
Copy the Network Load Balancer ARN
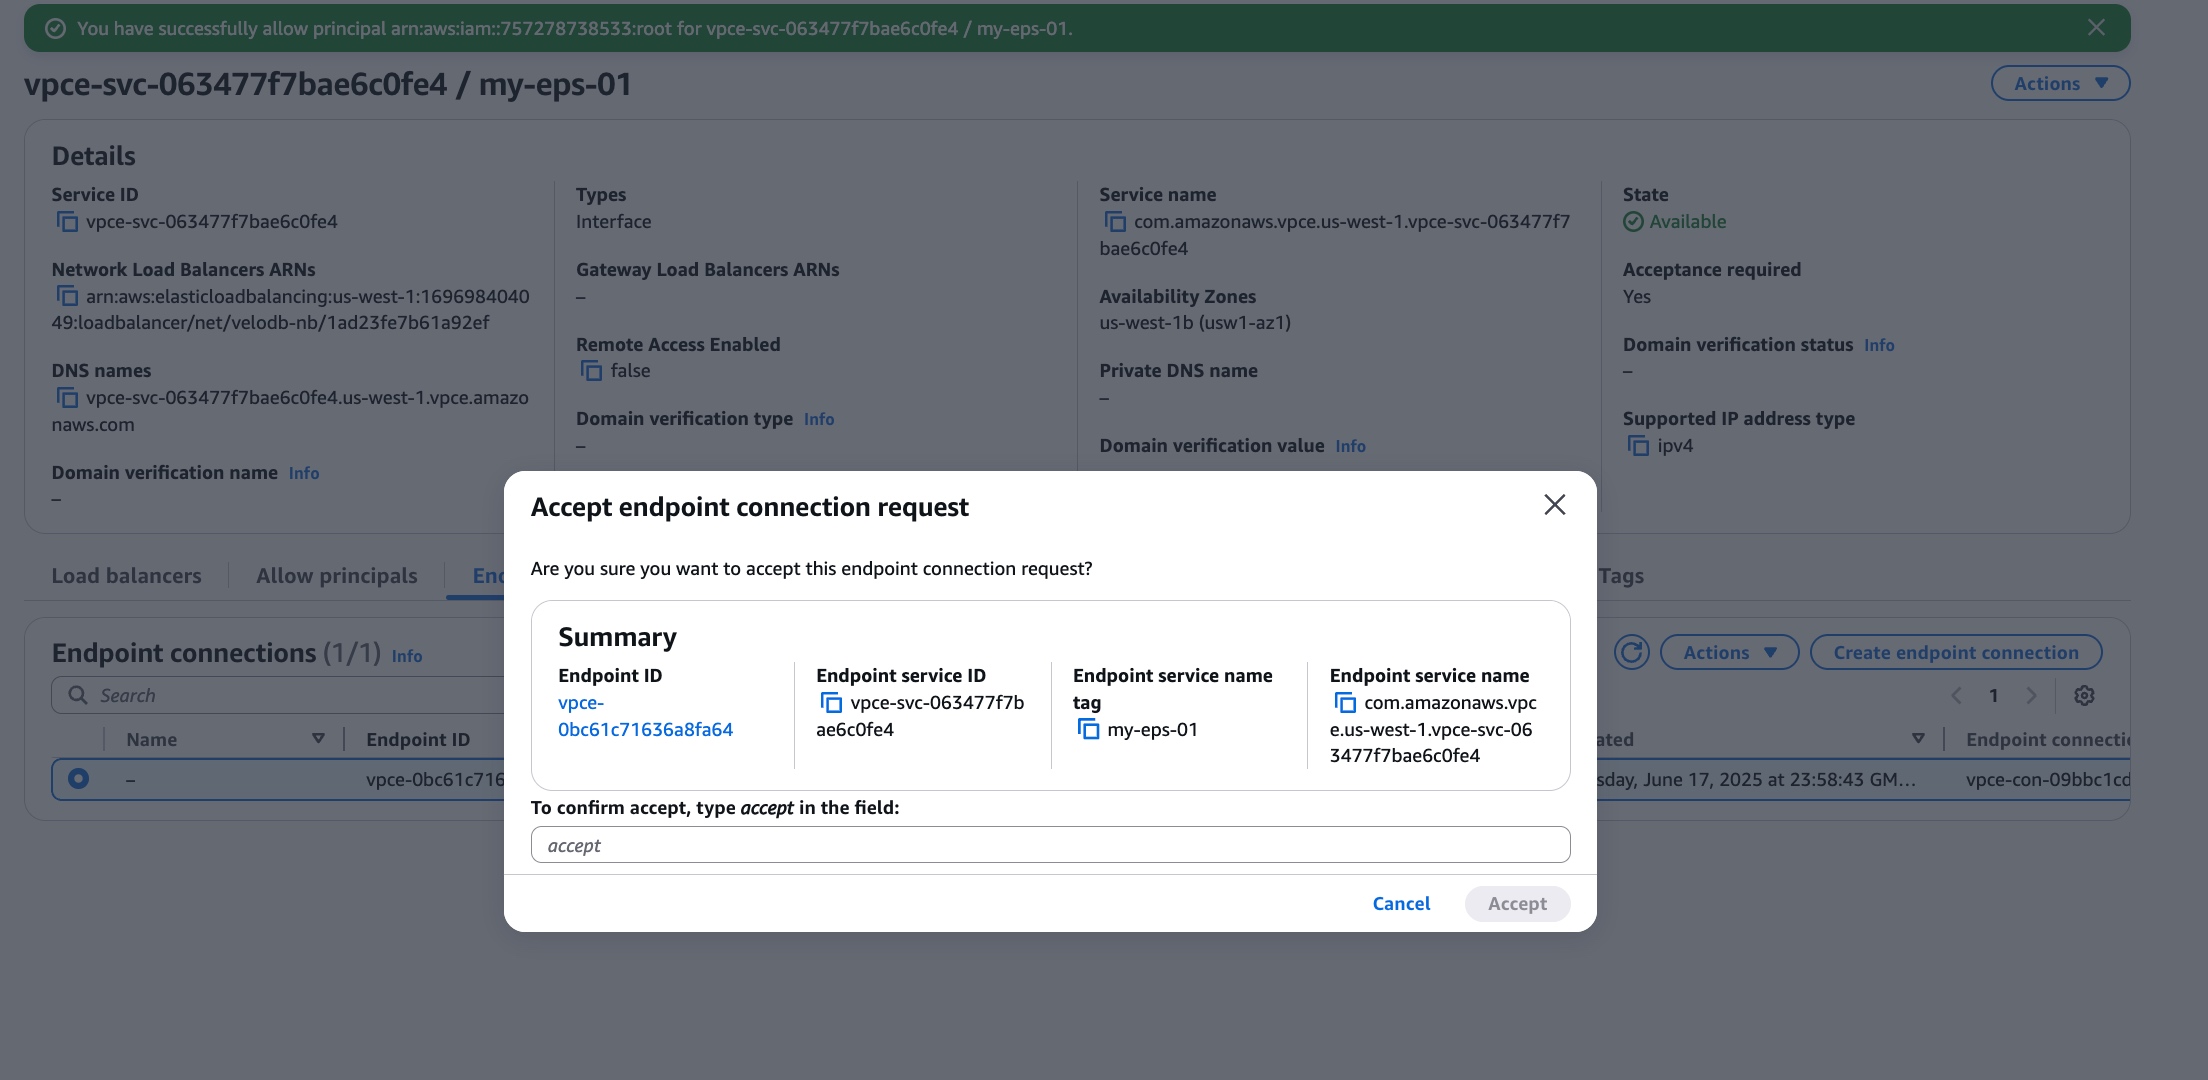[67, 297]
